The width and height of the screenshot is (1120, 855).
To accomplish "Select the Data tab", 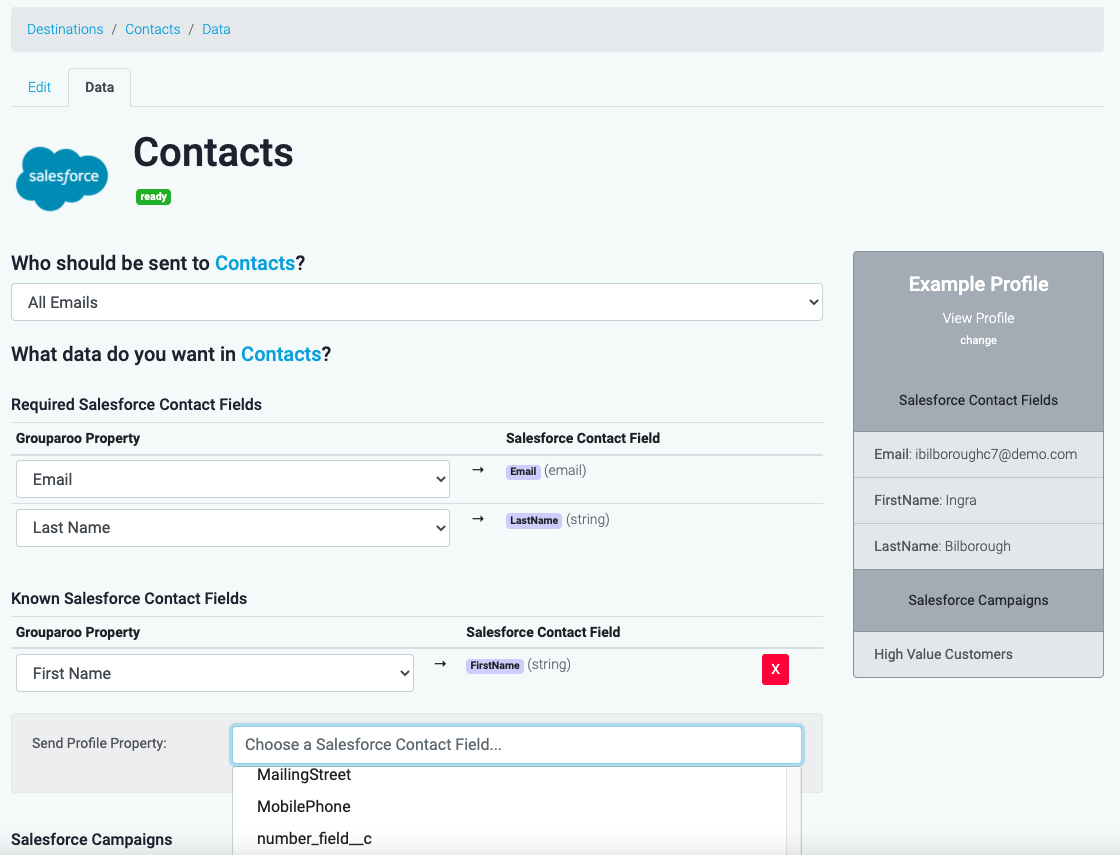I will pos(99,87).
